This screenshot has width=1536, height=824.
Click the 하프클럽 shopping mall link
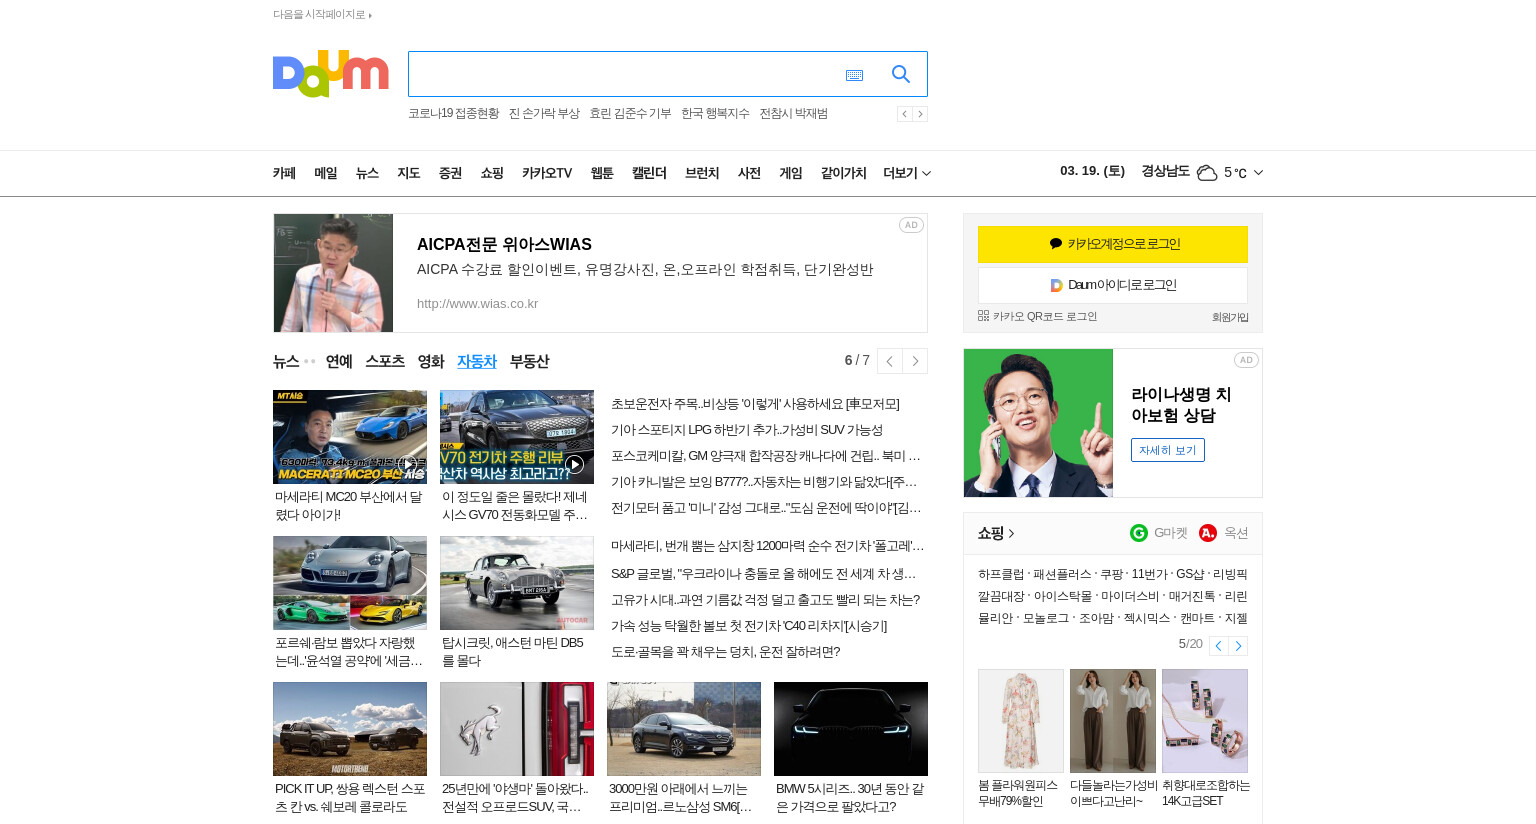pyautogui.click(x=1001, y=574)
